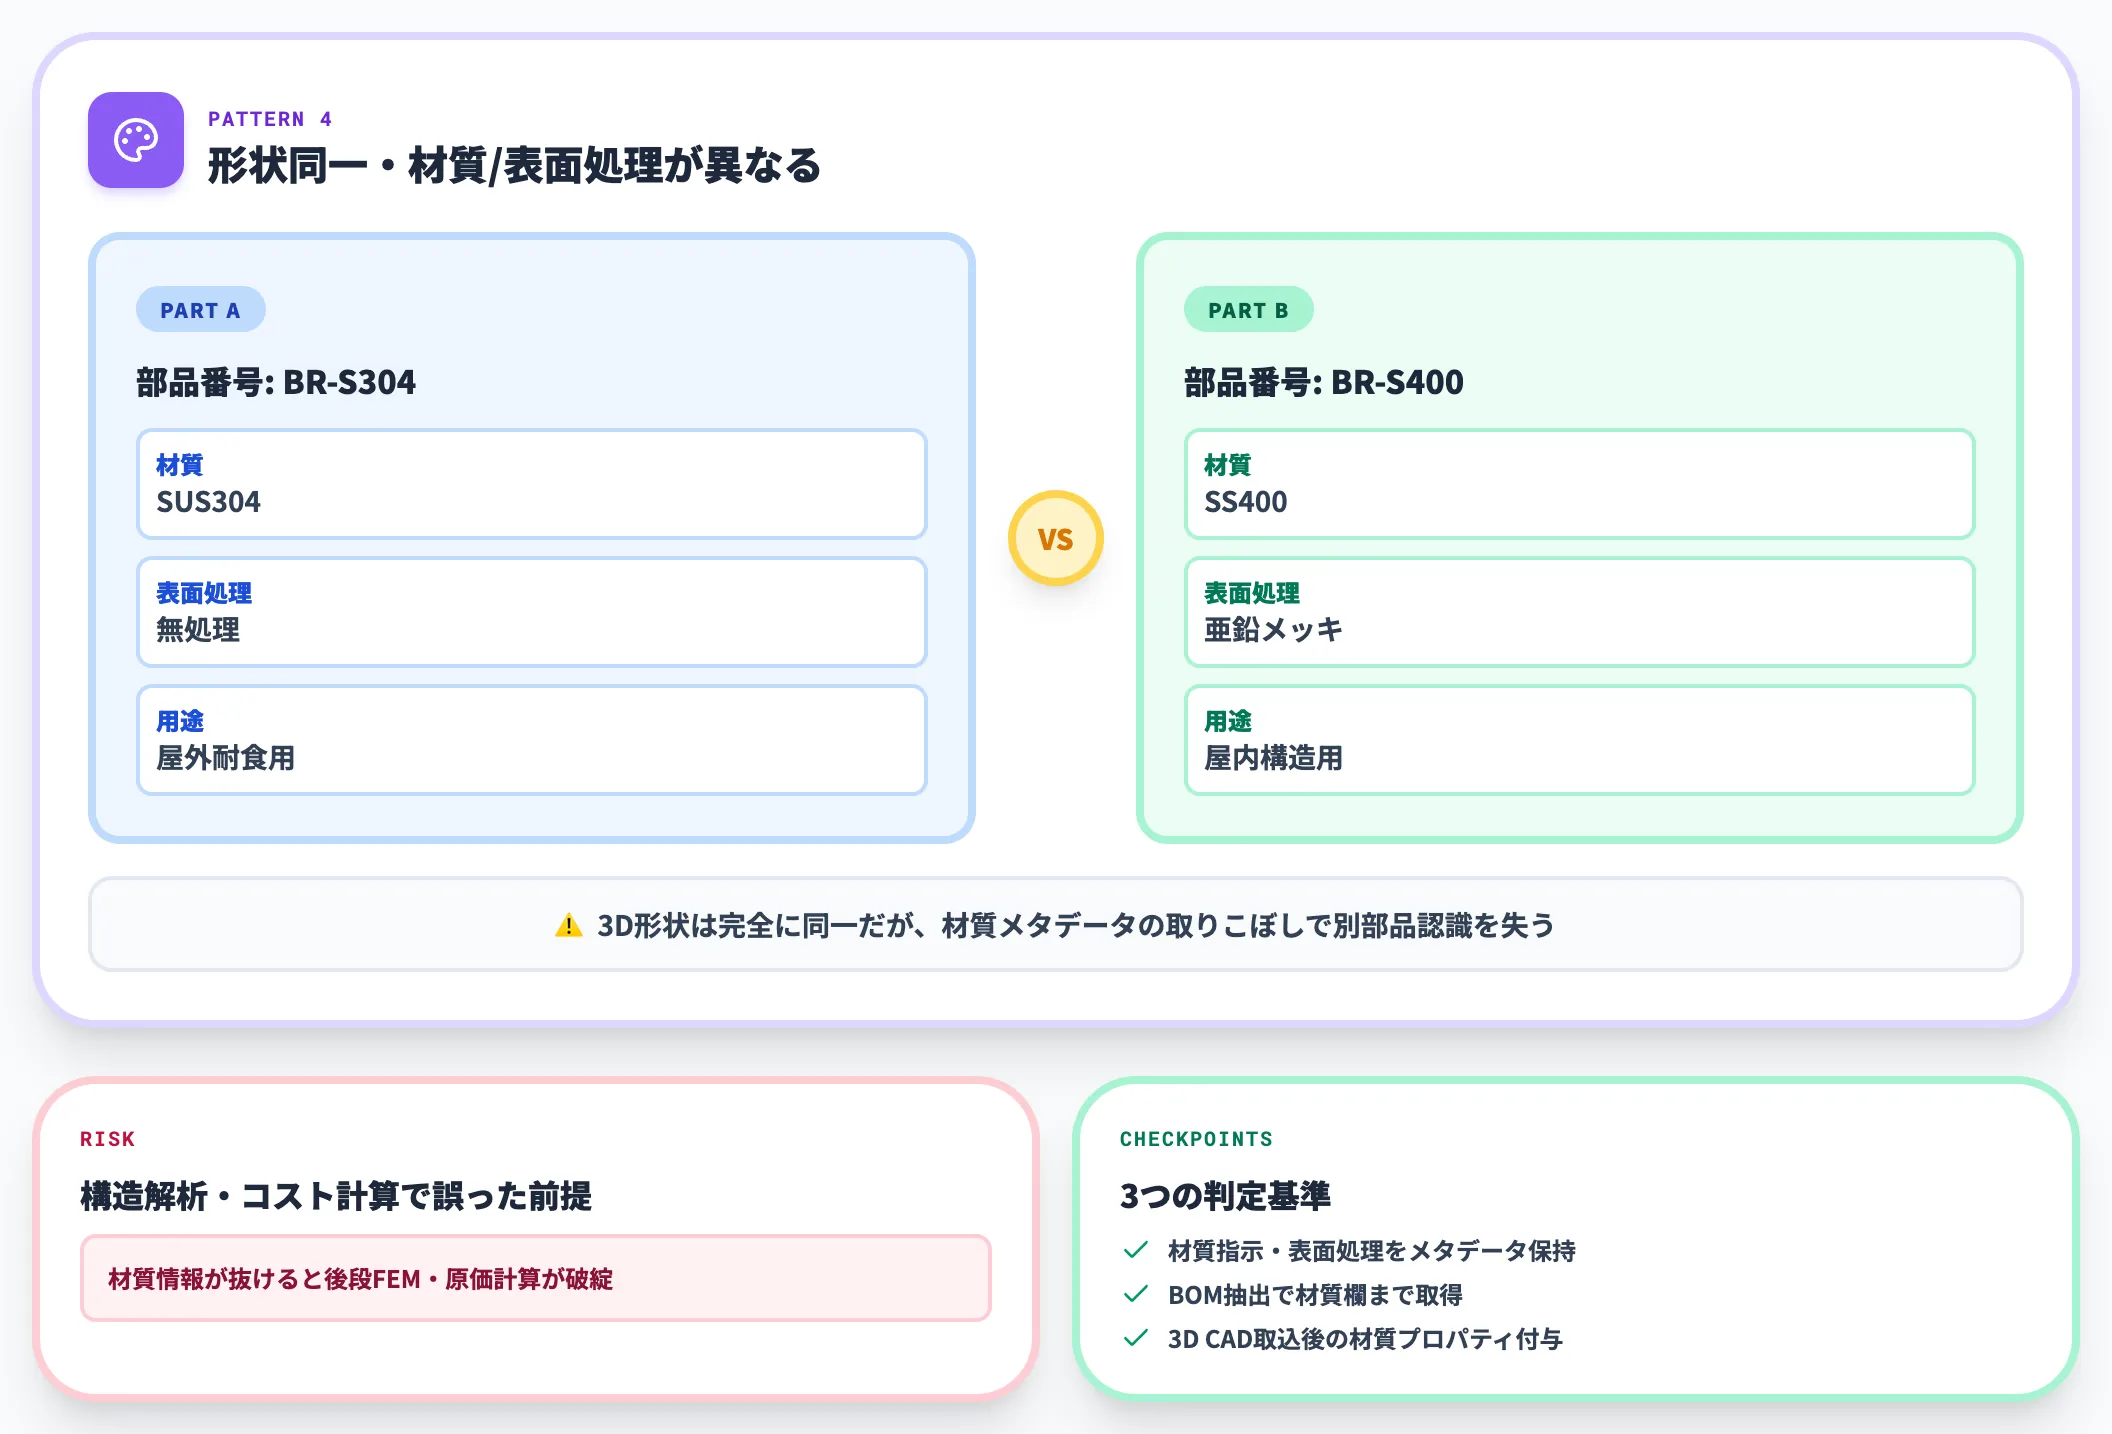Click the 3つの判定基準 heading
Screen dimensions: 2112x1434
tap(1225, 1196)
